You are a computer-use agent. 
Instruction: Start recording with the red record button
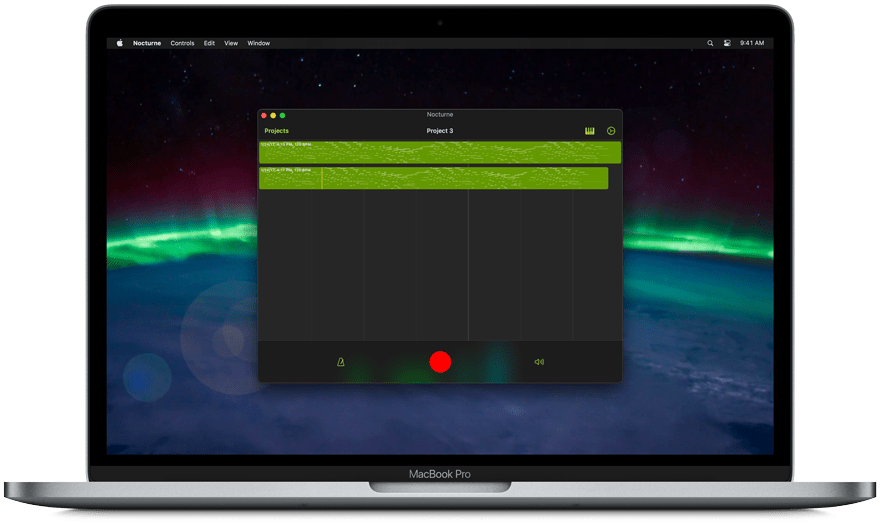pos(440,362)
